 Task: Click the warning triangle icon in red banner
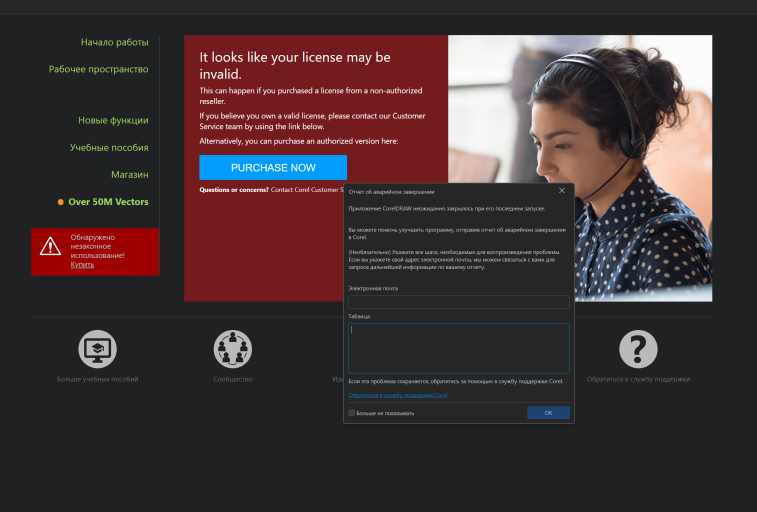tap(50, 246)
